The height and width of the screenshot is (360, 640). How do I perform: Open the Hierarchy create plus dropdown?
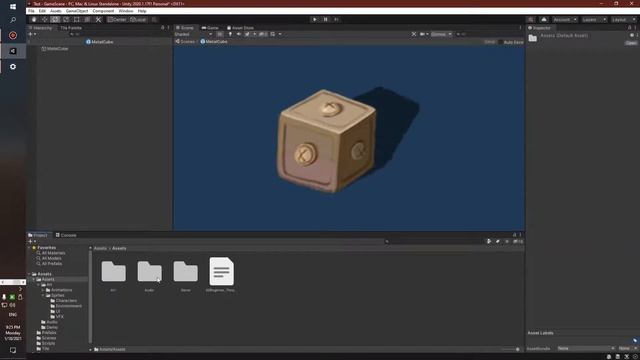32,34
